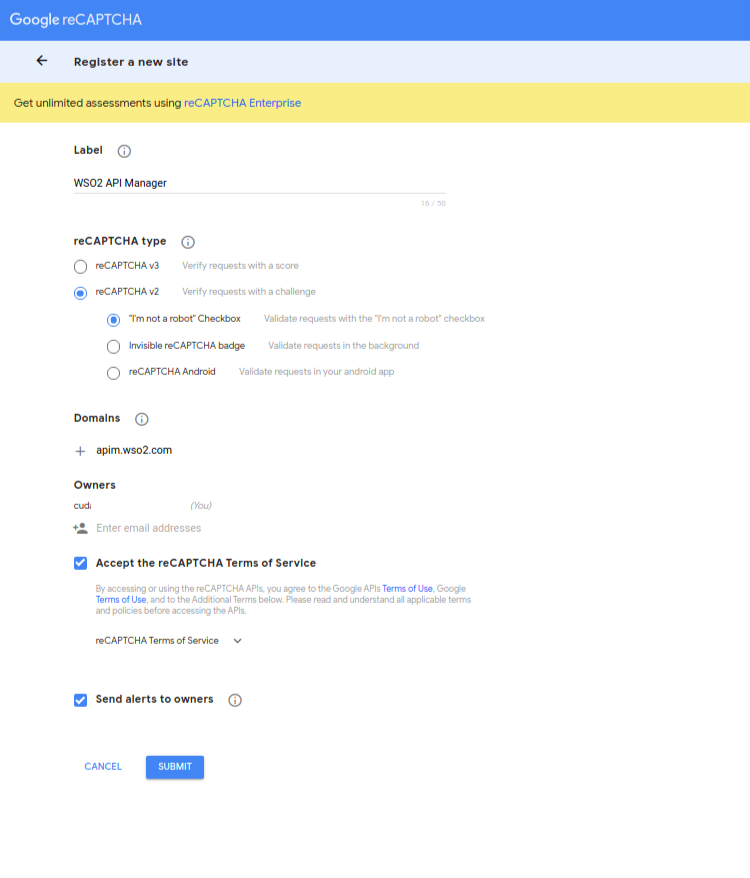Image resolution: width=750 pixels, height=878 pixels.
Task: Click the Google reCAPTCHA logo
Action: [x=76, y=20]
